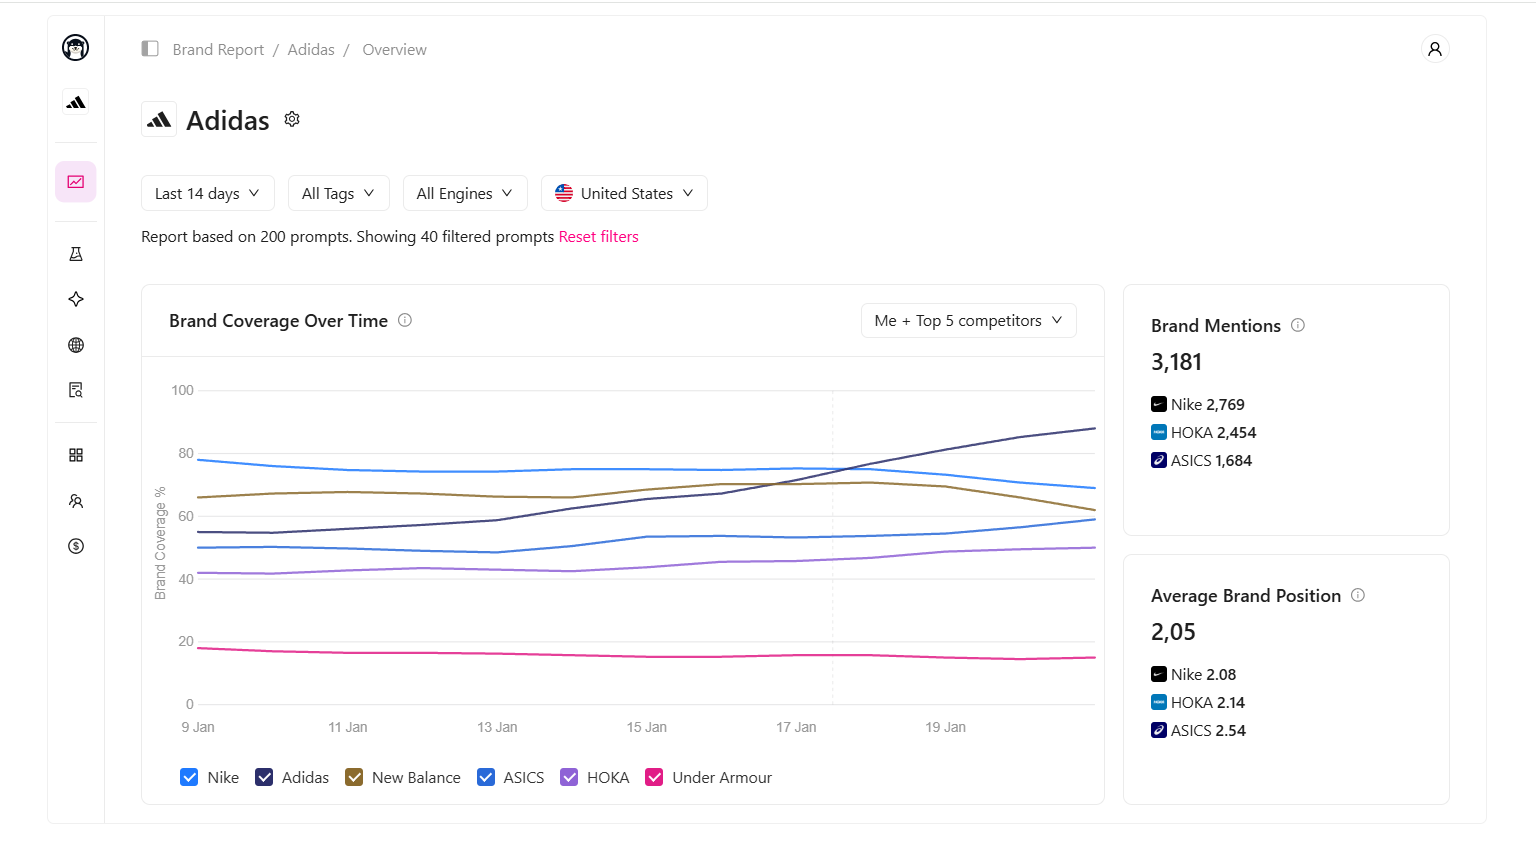1536x864 pixels.
Task: Click the sparkle AI icon in sidebar
Action: tap(75, 298)
